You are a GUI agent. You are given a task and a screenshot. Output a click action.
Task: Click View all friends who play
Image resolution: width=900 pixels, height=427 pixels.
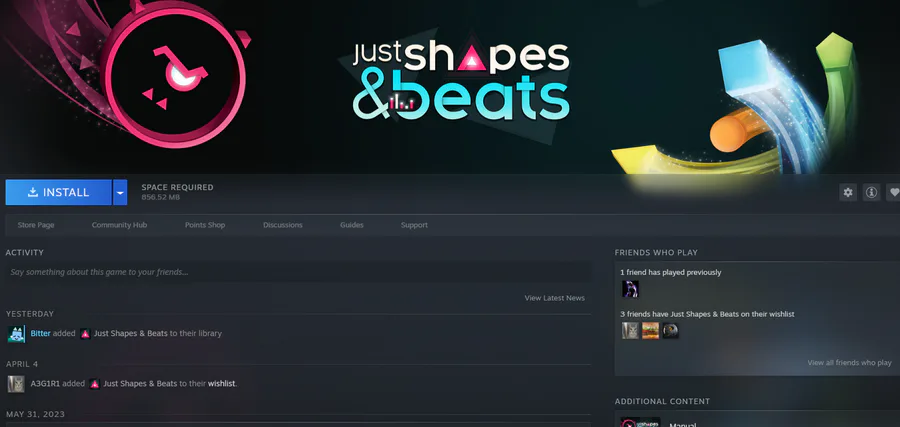coord(849,362)
